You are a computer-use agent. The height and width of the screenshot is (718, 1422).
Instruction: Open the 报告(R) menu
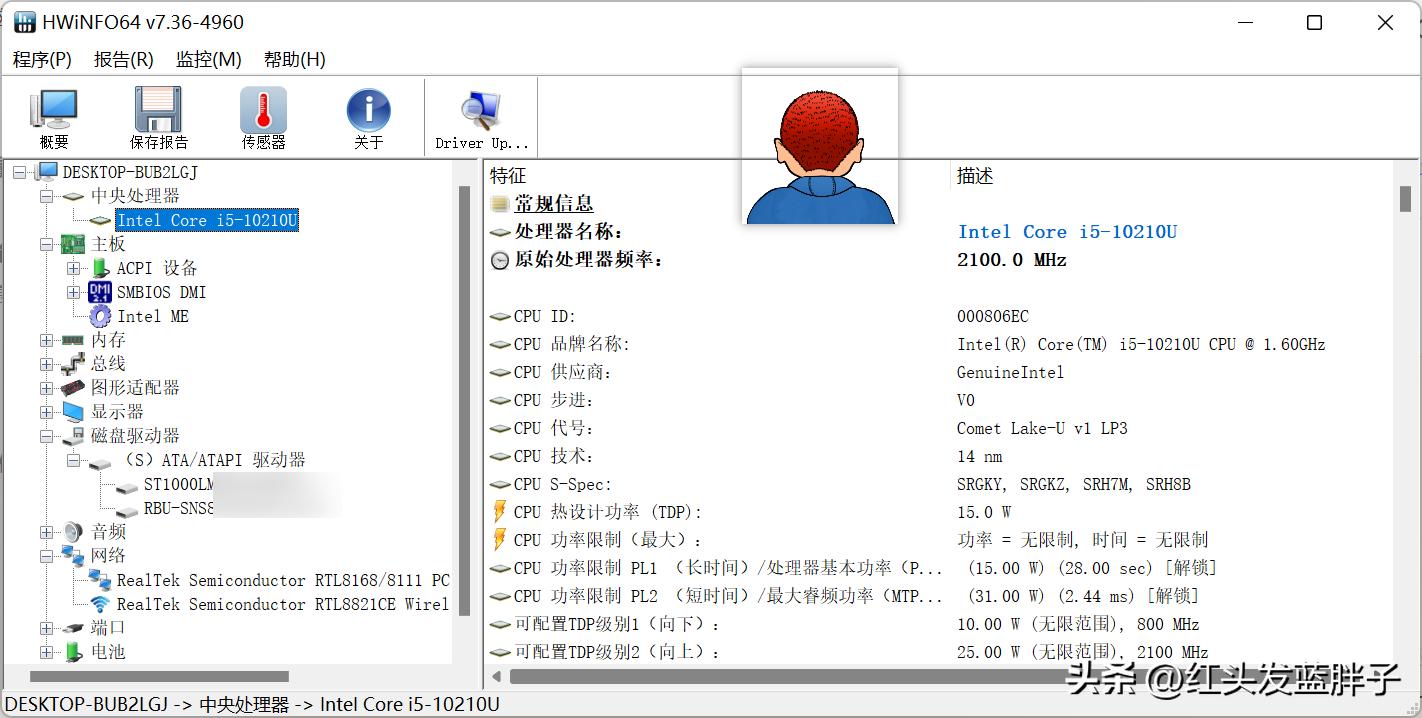coord(122,59)
